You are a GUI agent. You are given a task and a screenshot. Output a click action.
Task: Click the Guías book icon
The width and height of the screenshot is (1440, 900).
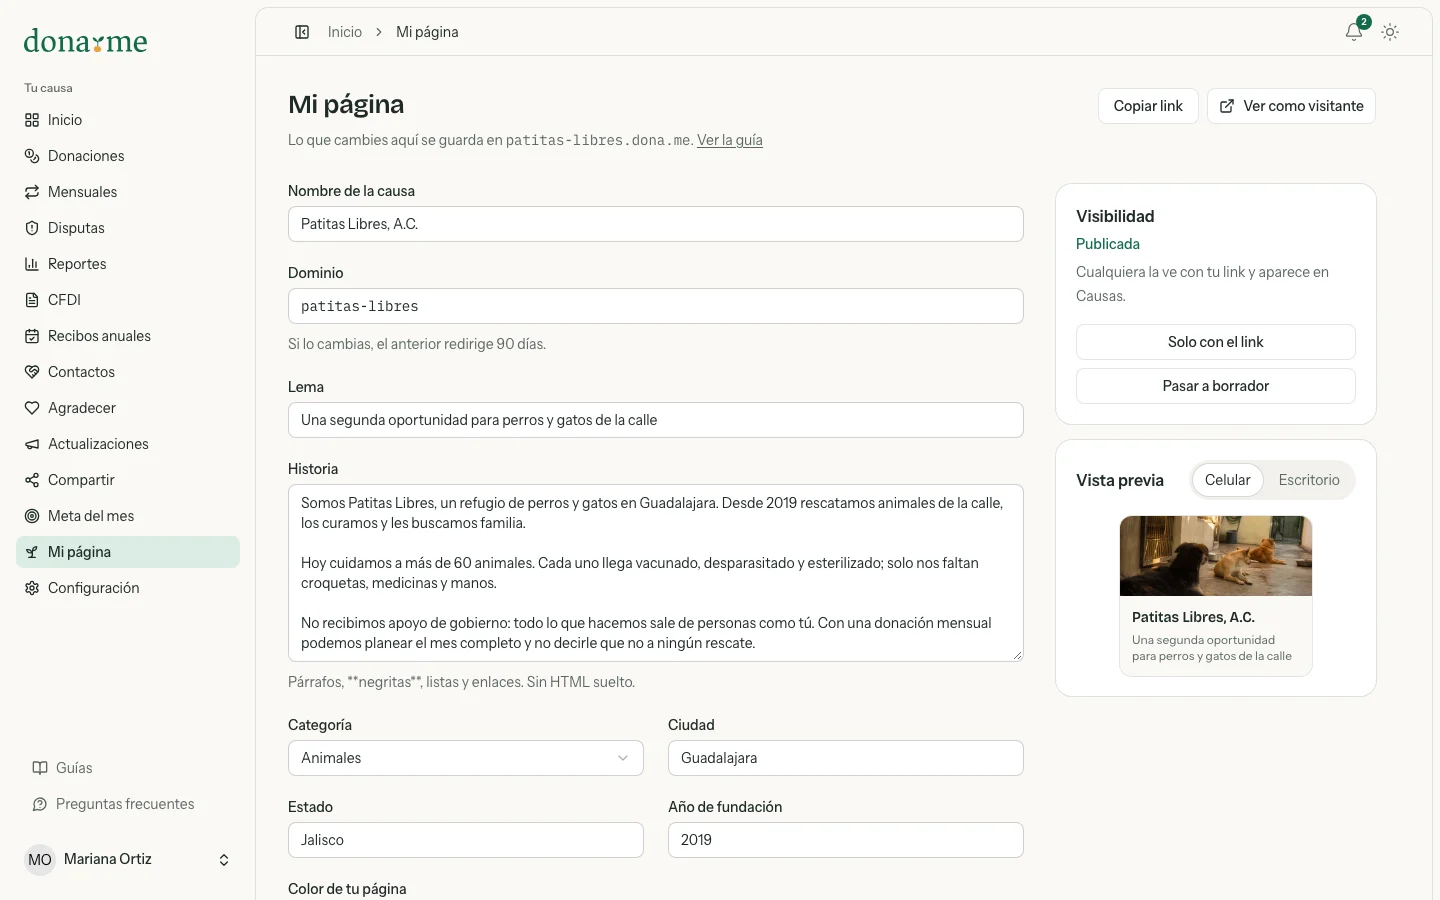40,768
